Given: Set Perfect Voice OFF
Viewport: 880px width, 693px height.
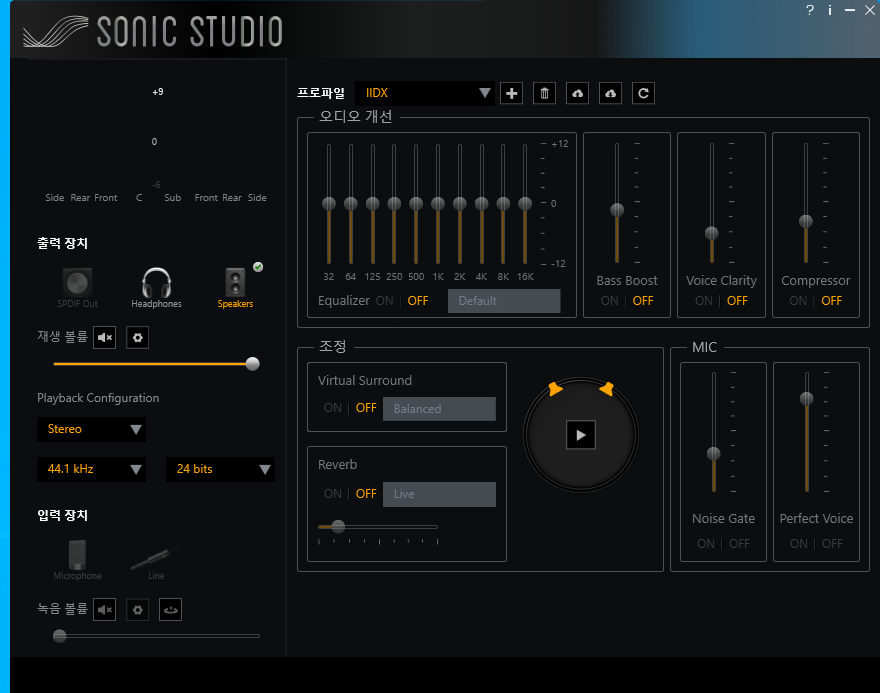Looking at the screenshot, I should pos(833,544).
